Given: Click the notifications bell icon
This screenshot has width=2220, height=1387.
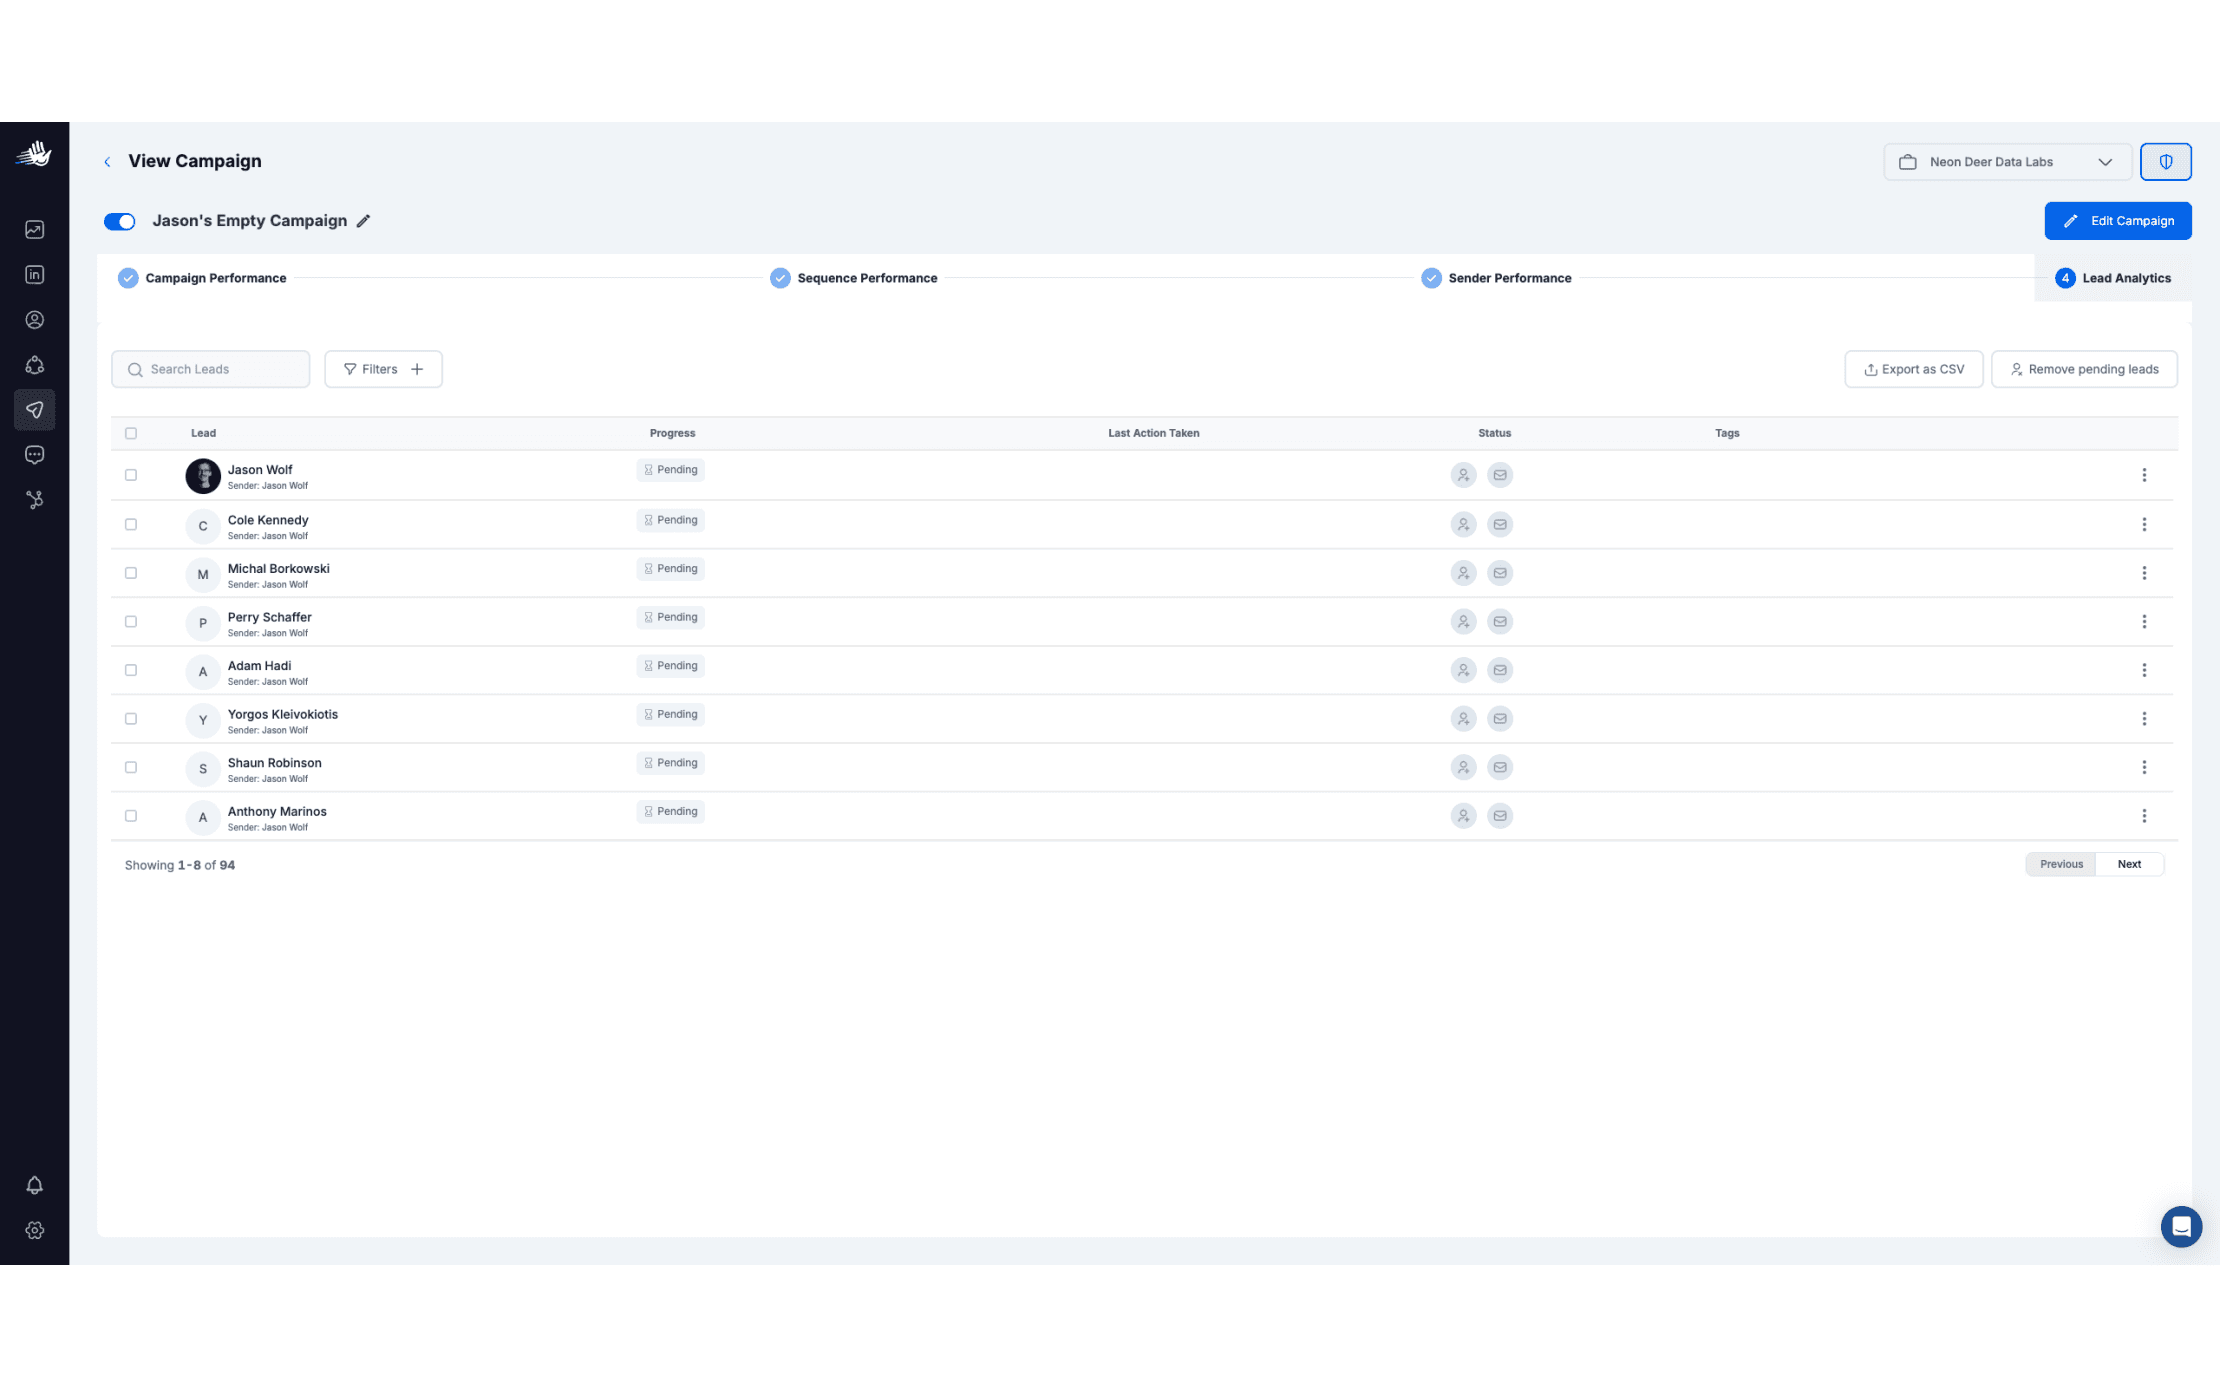Looking at the screenshot, I should tap(34, 1185).
